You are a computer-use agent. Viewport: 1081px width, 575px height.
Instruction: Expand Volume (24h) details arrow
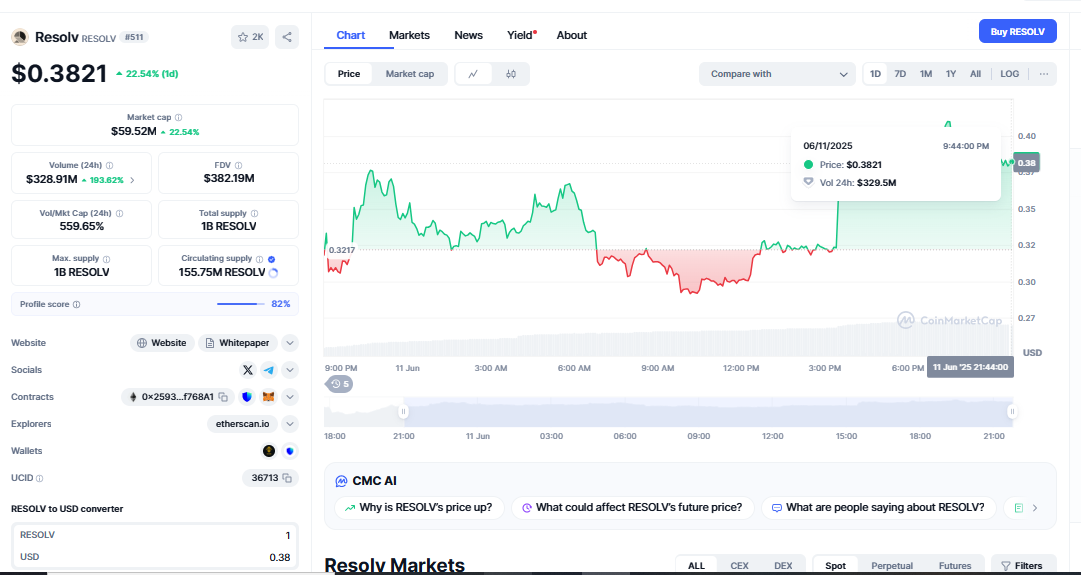tap(132, 180)
